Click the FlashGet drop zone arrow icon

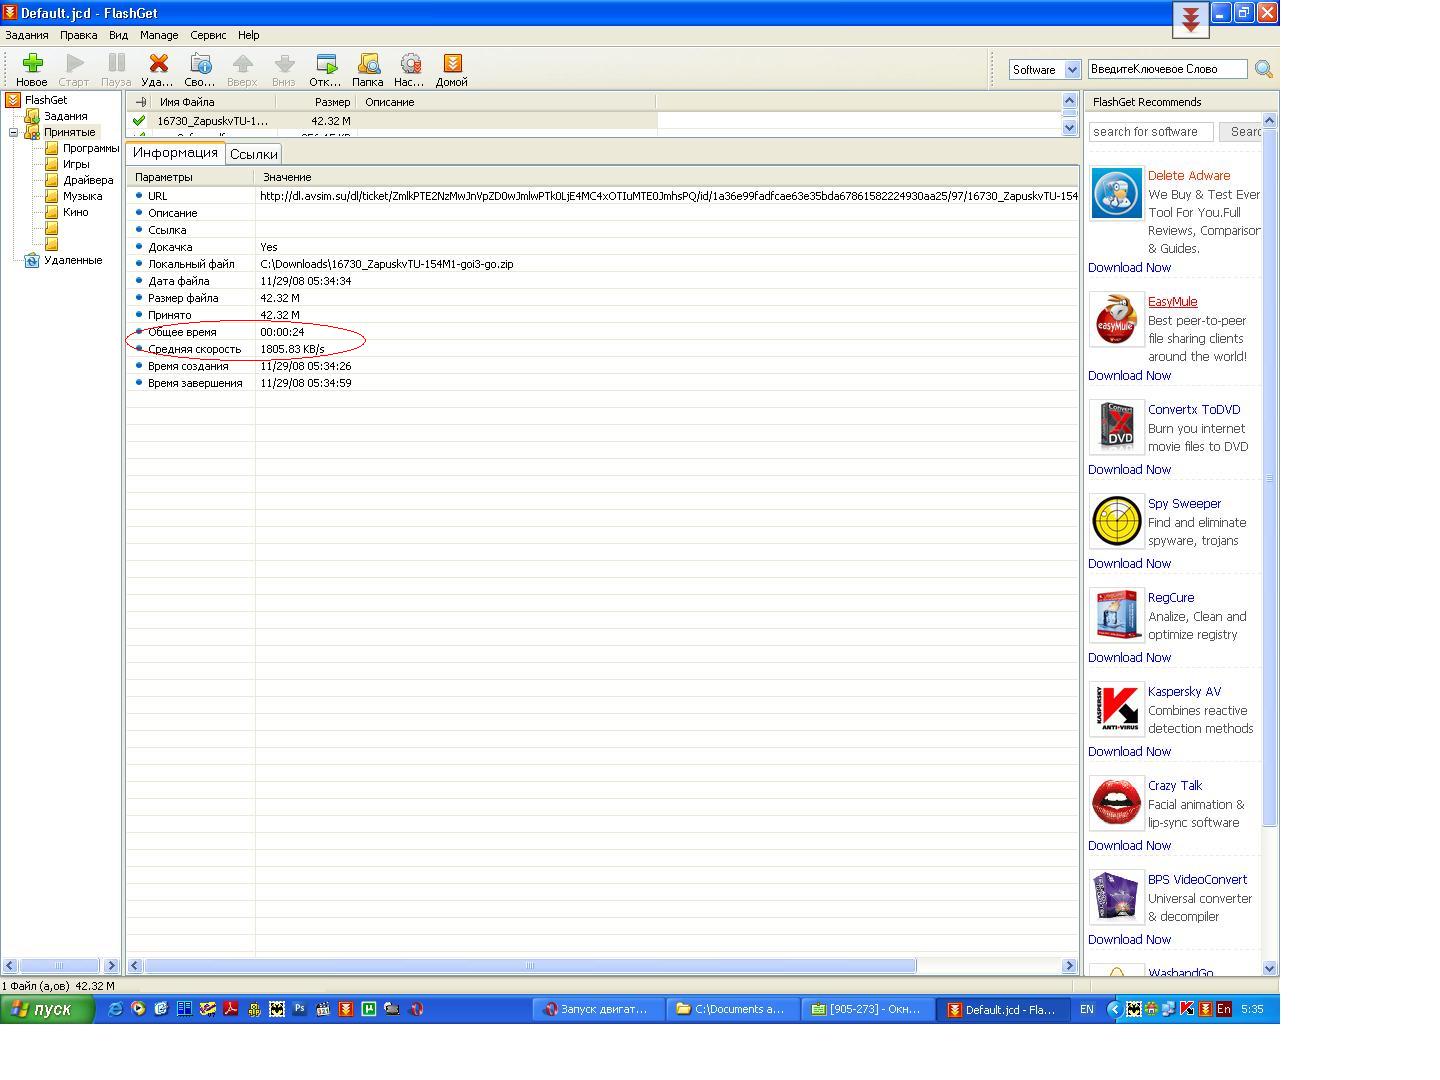coord(1191,19)
